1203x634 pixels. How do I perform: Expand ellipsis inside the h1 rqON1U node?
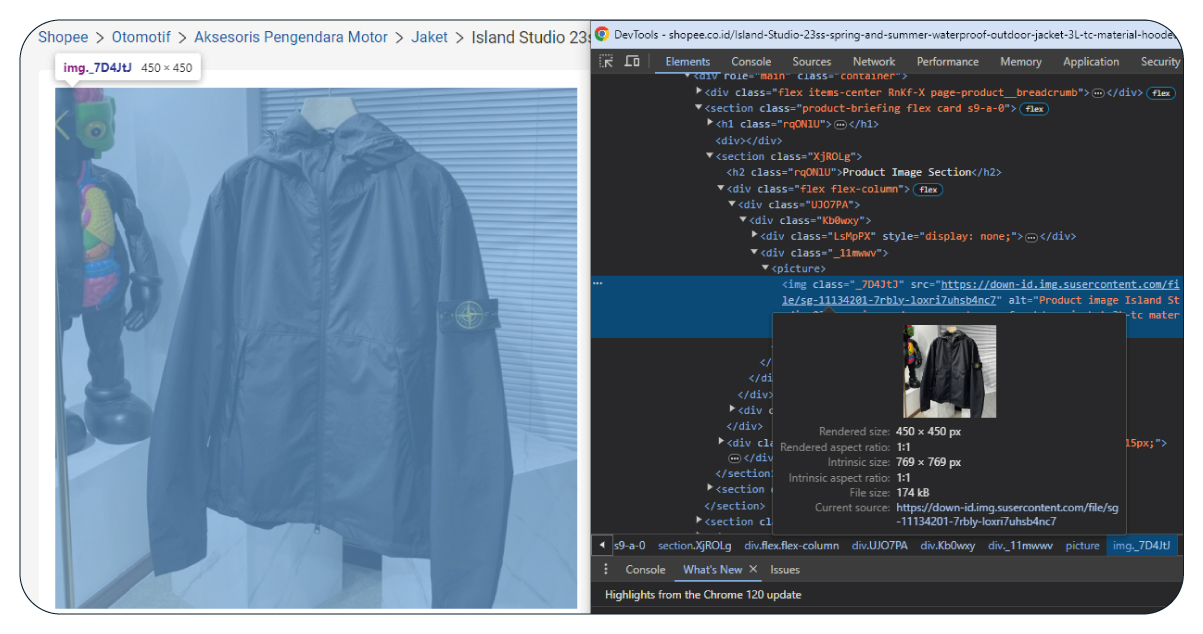tap(840, 125)
